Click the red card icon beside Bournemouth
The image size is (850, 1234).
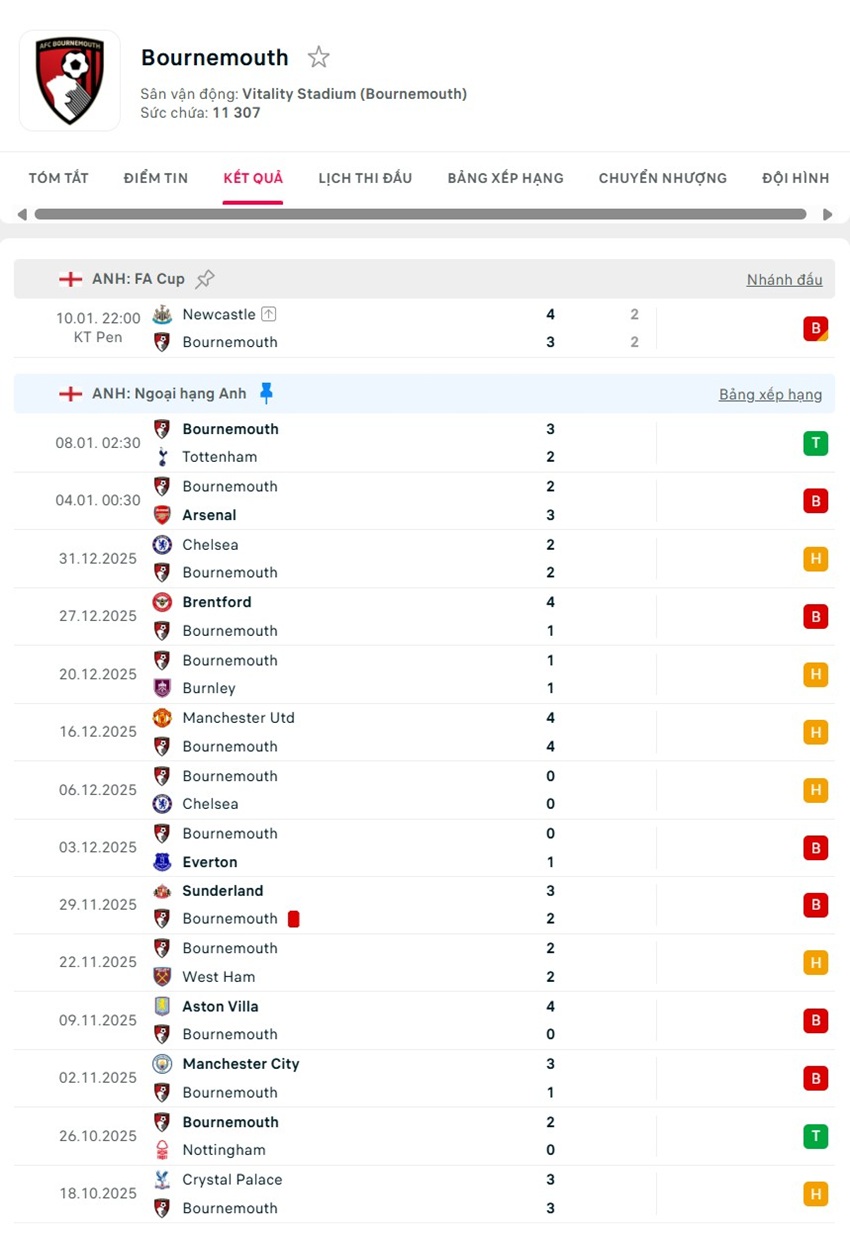293,918
